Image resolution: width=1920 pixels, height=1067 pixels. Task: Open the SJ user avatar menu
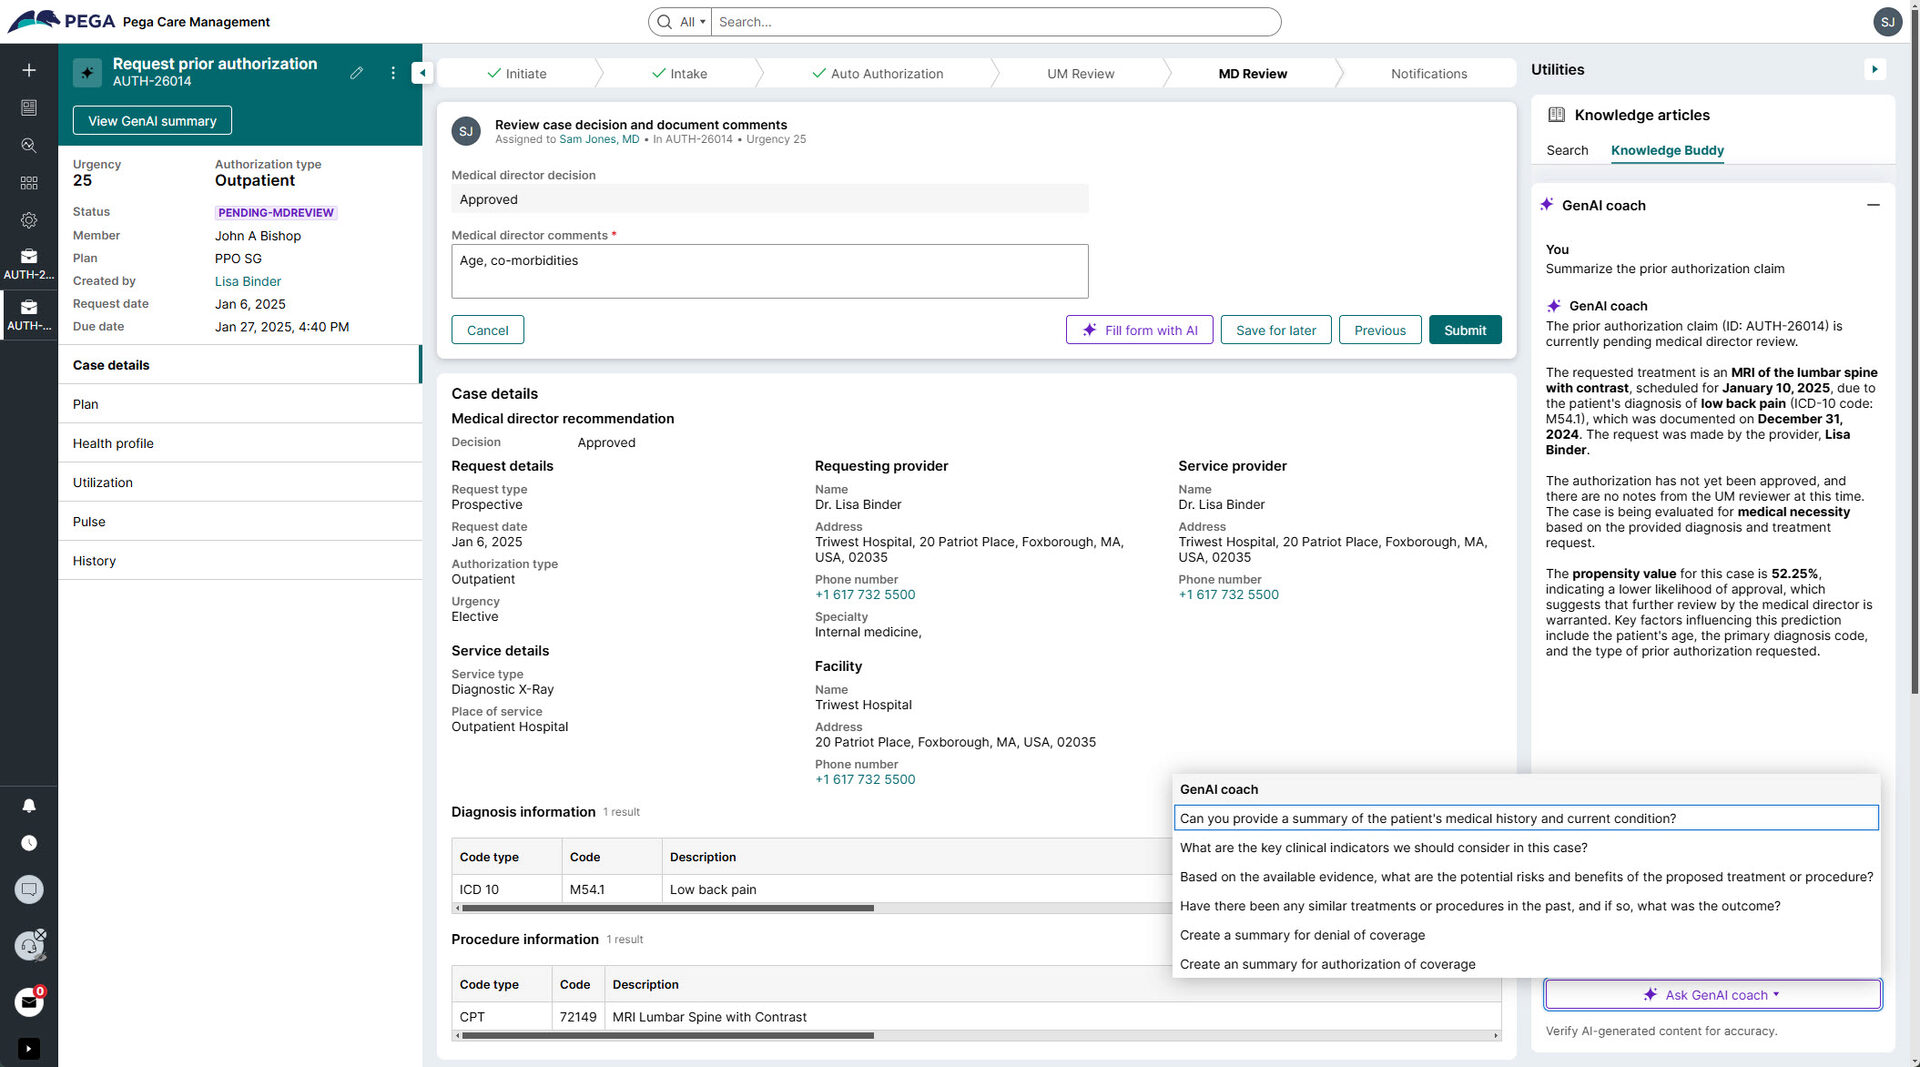tap(1887, 22)
